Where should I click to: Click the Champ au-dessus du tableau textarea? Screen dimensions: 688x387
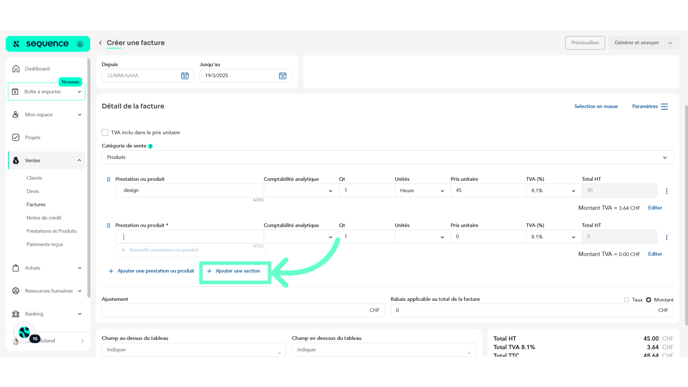pyautogui.click(x=194, y=350)
